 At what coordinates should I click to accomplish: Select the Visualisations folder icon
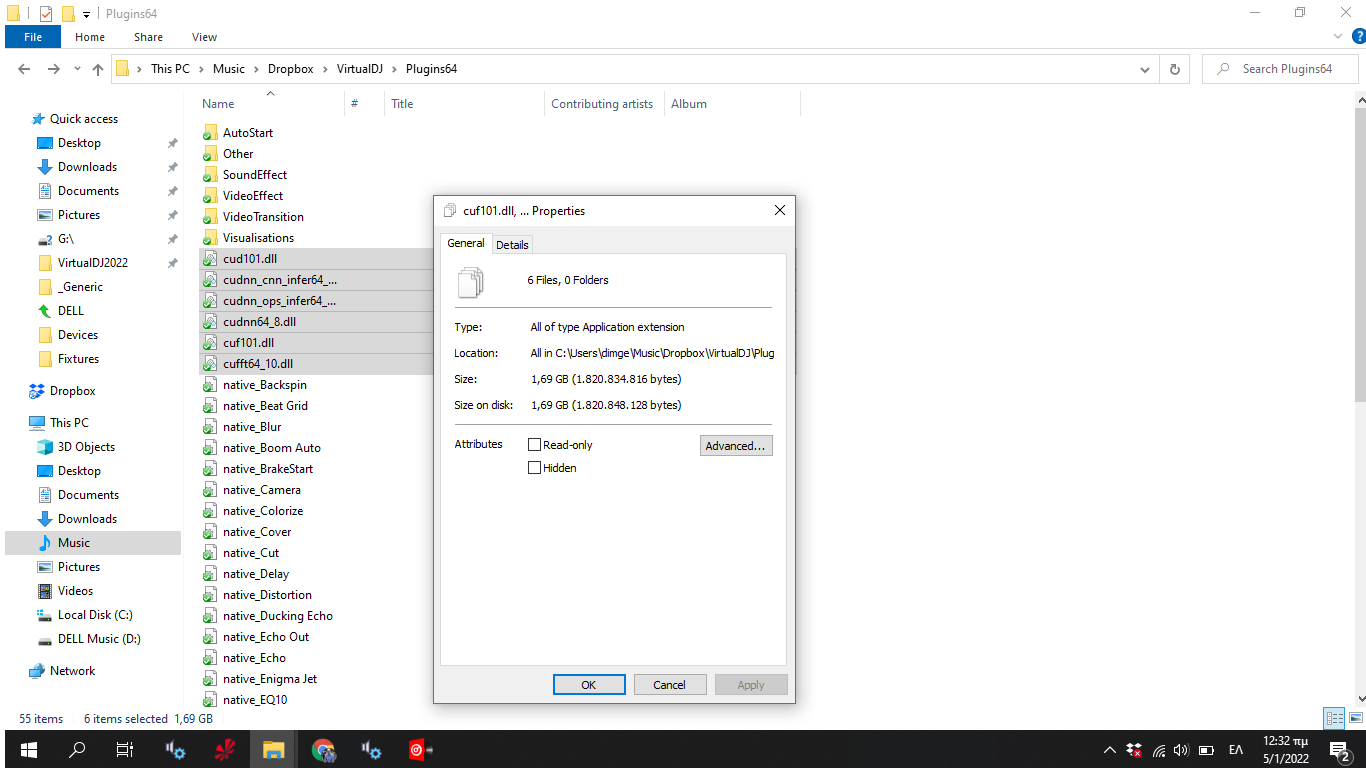tap(210, 238)
